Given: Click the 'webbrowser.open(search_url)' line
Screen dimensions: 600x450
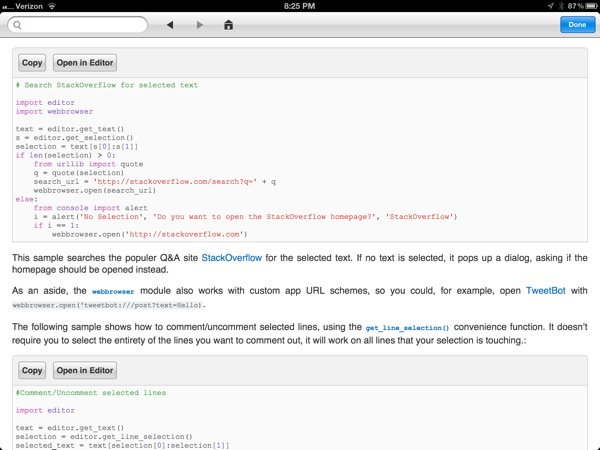Looking at the screenshot, I should coord(95,191).
